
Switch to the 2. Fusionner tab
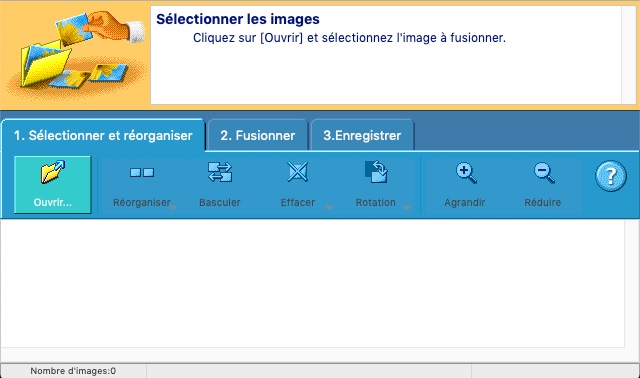tap(258, 135)
